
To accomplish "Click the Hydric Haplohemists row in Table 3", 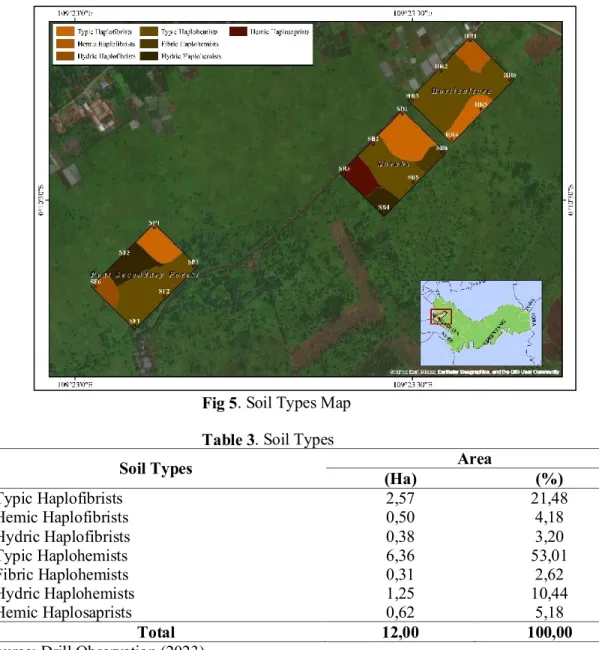I will pyautogui.click(x=299, y=593).
